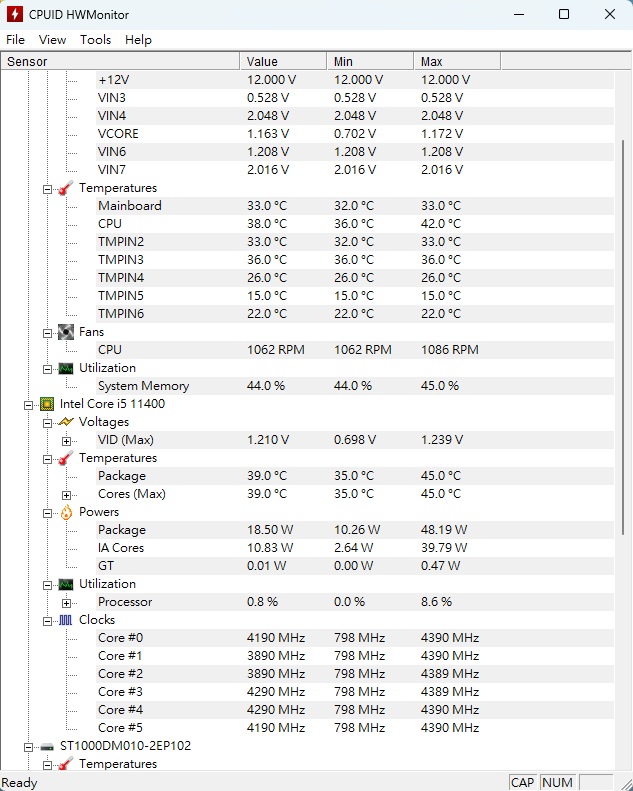Collapse the CPU Utilization section

pyautogui.click(x=47, y=585)
